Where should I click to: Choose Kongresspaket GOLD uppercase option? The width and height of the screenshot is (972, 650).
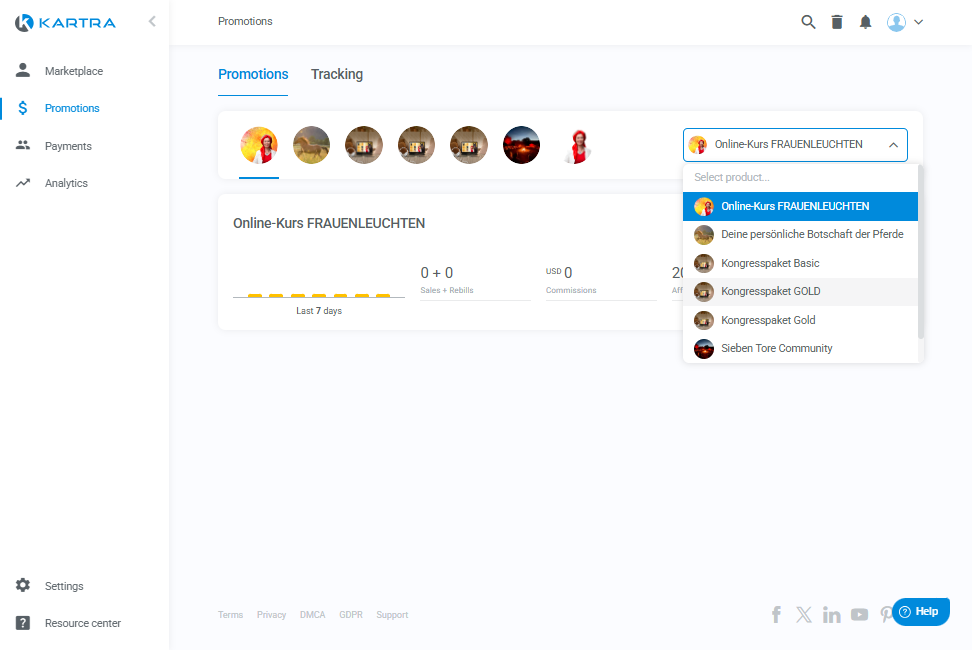pos(800,291)
